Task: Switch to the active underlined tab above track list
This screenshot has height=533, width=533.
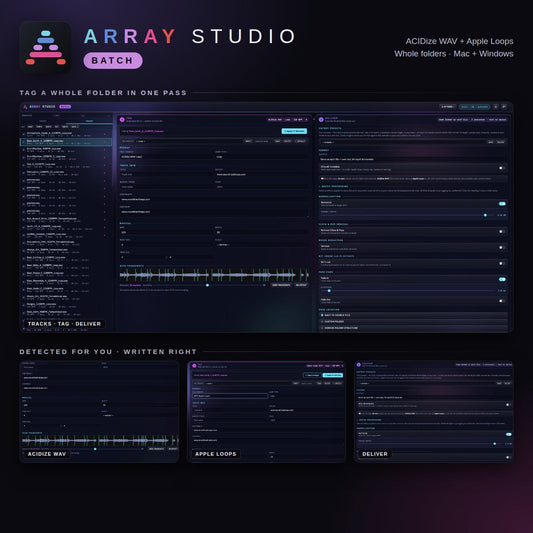Action: coord(89,121)
